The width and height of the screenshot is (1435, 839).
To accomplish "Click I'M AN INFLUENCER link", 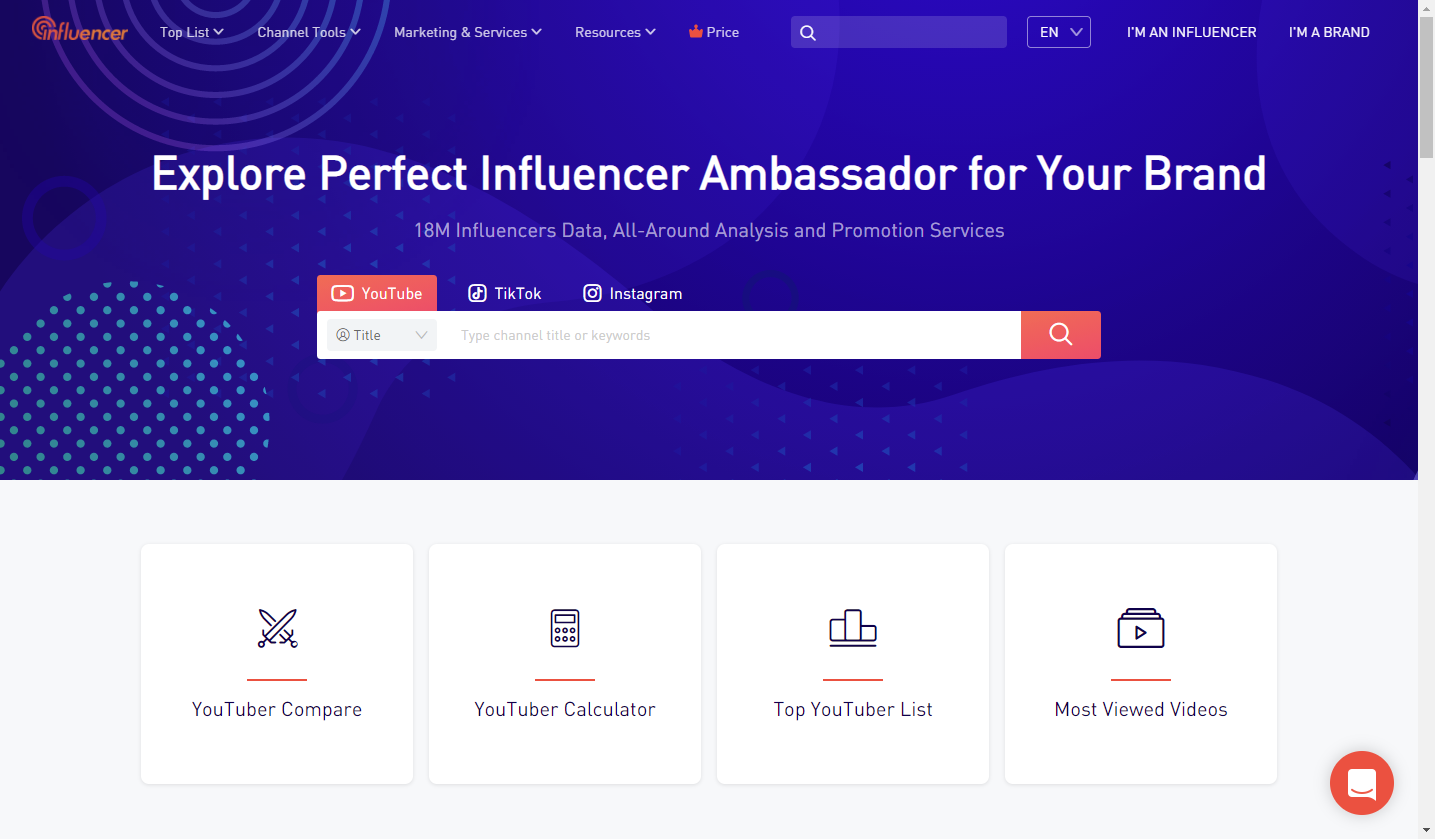I will [x=1192, y=32].
